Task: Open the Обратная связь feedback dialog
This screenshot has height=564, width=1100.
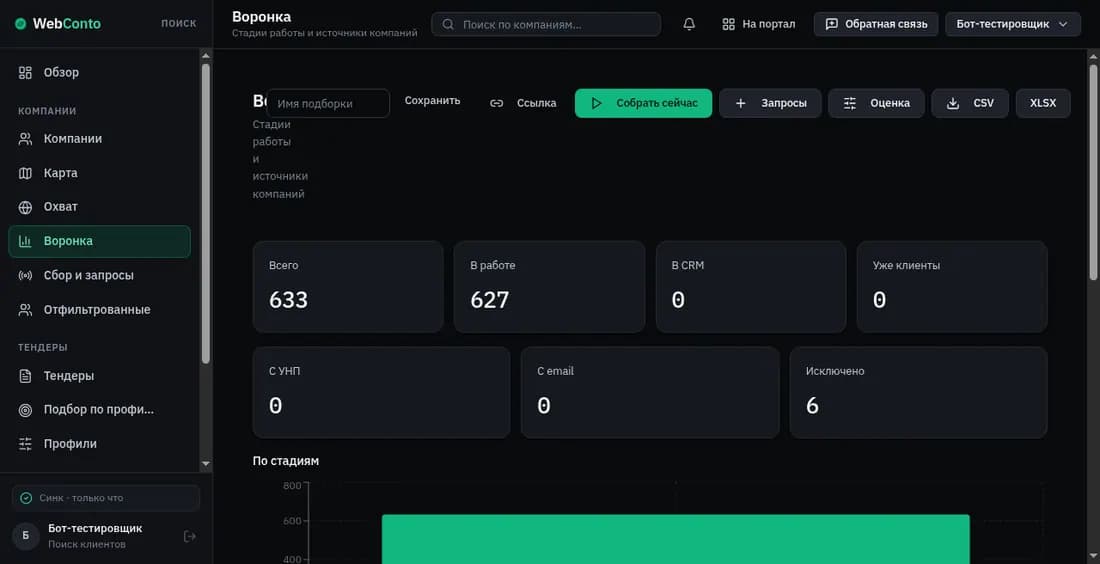Action: pyautogui.click(x=876, y=24)
